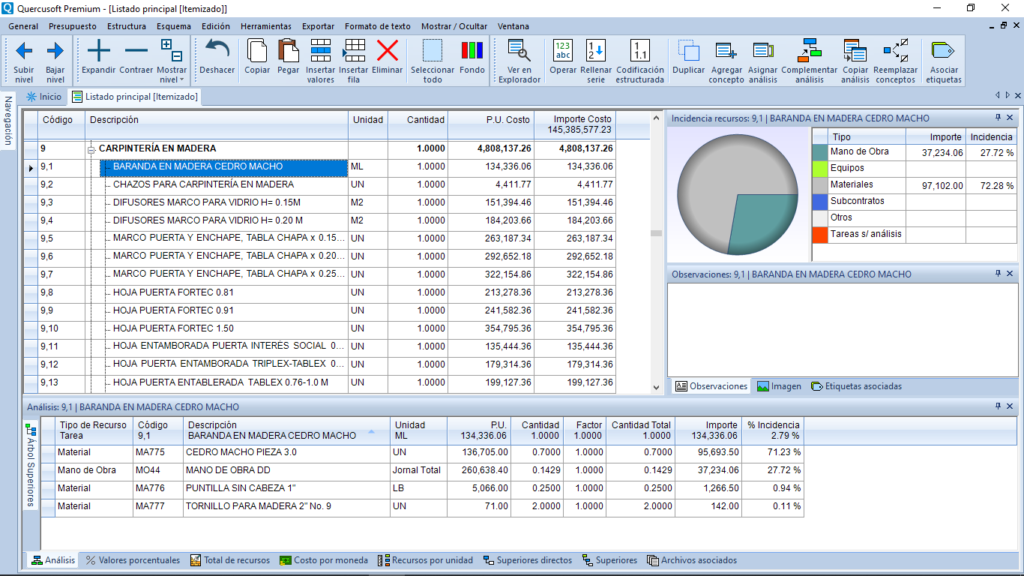Click the Pegar clipboard icon
The height and width of the screenshot is (576, 1024).
click(x=288, y=51)
